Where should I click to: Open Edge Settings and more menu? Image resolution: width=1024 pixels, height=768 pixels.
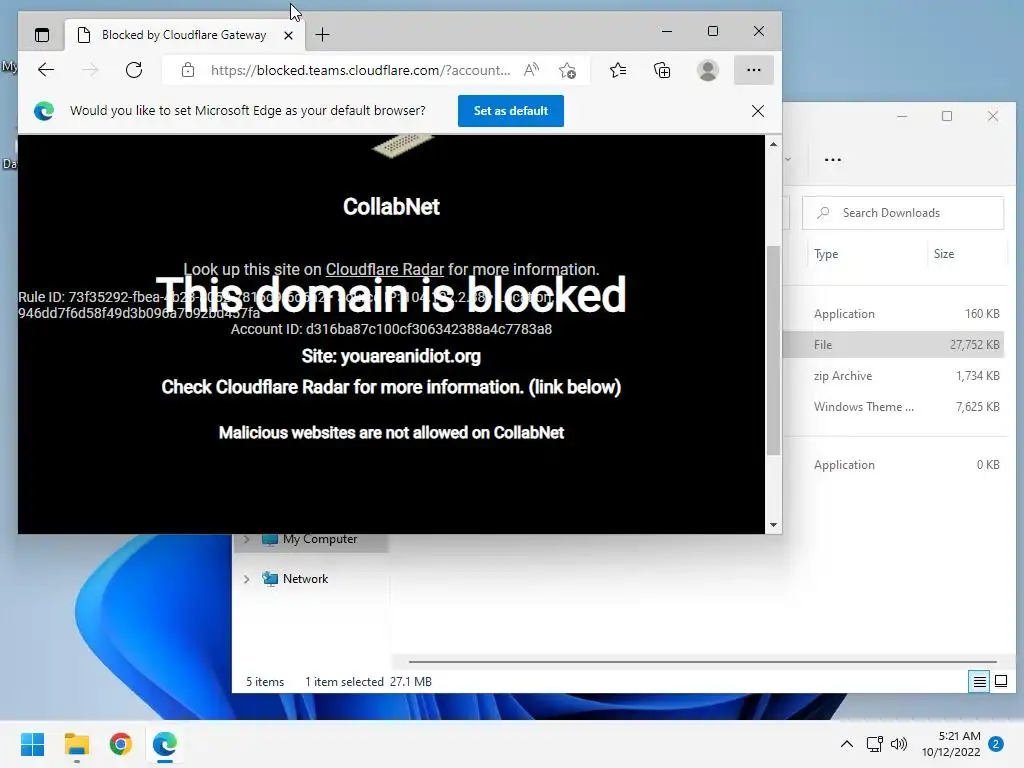[754, 70]
